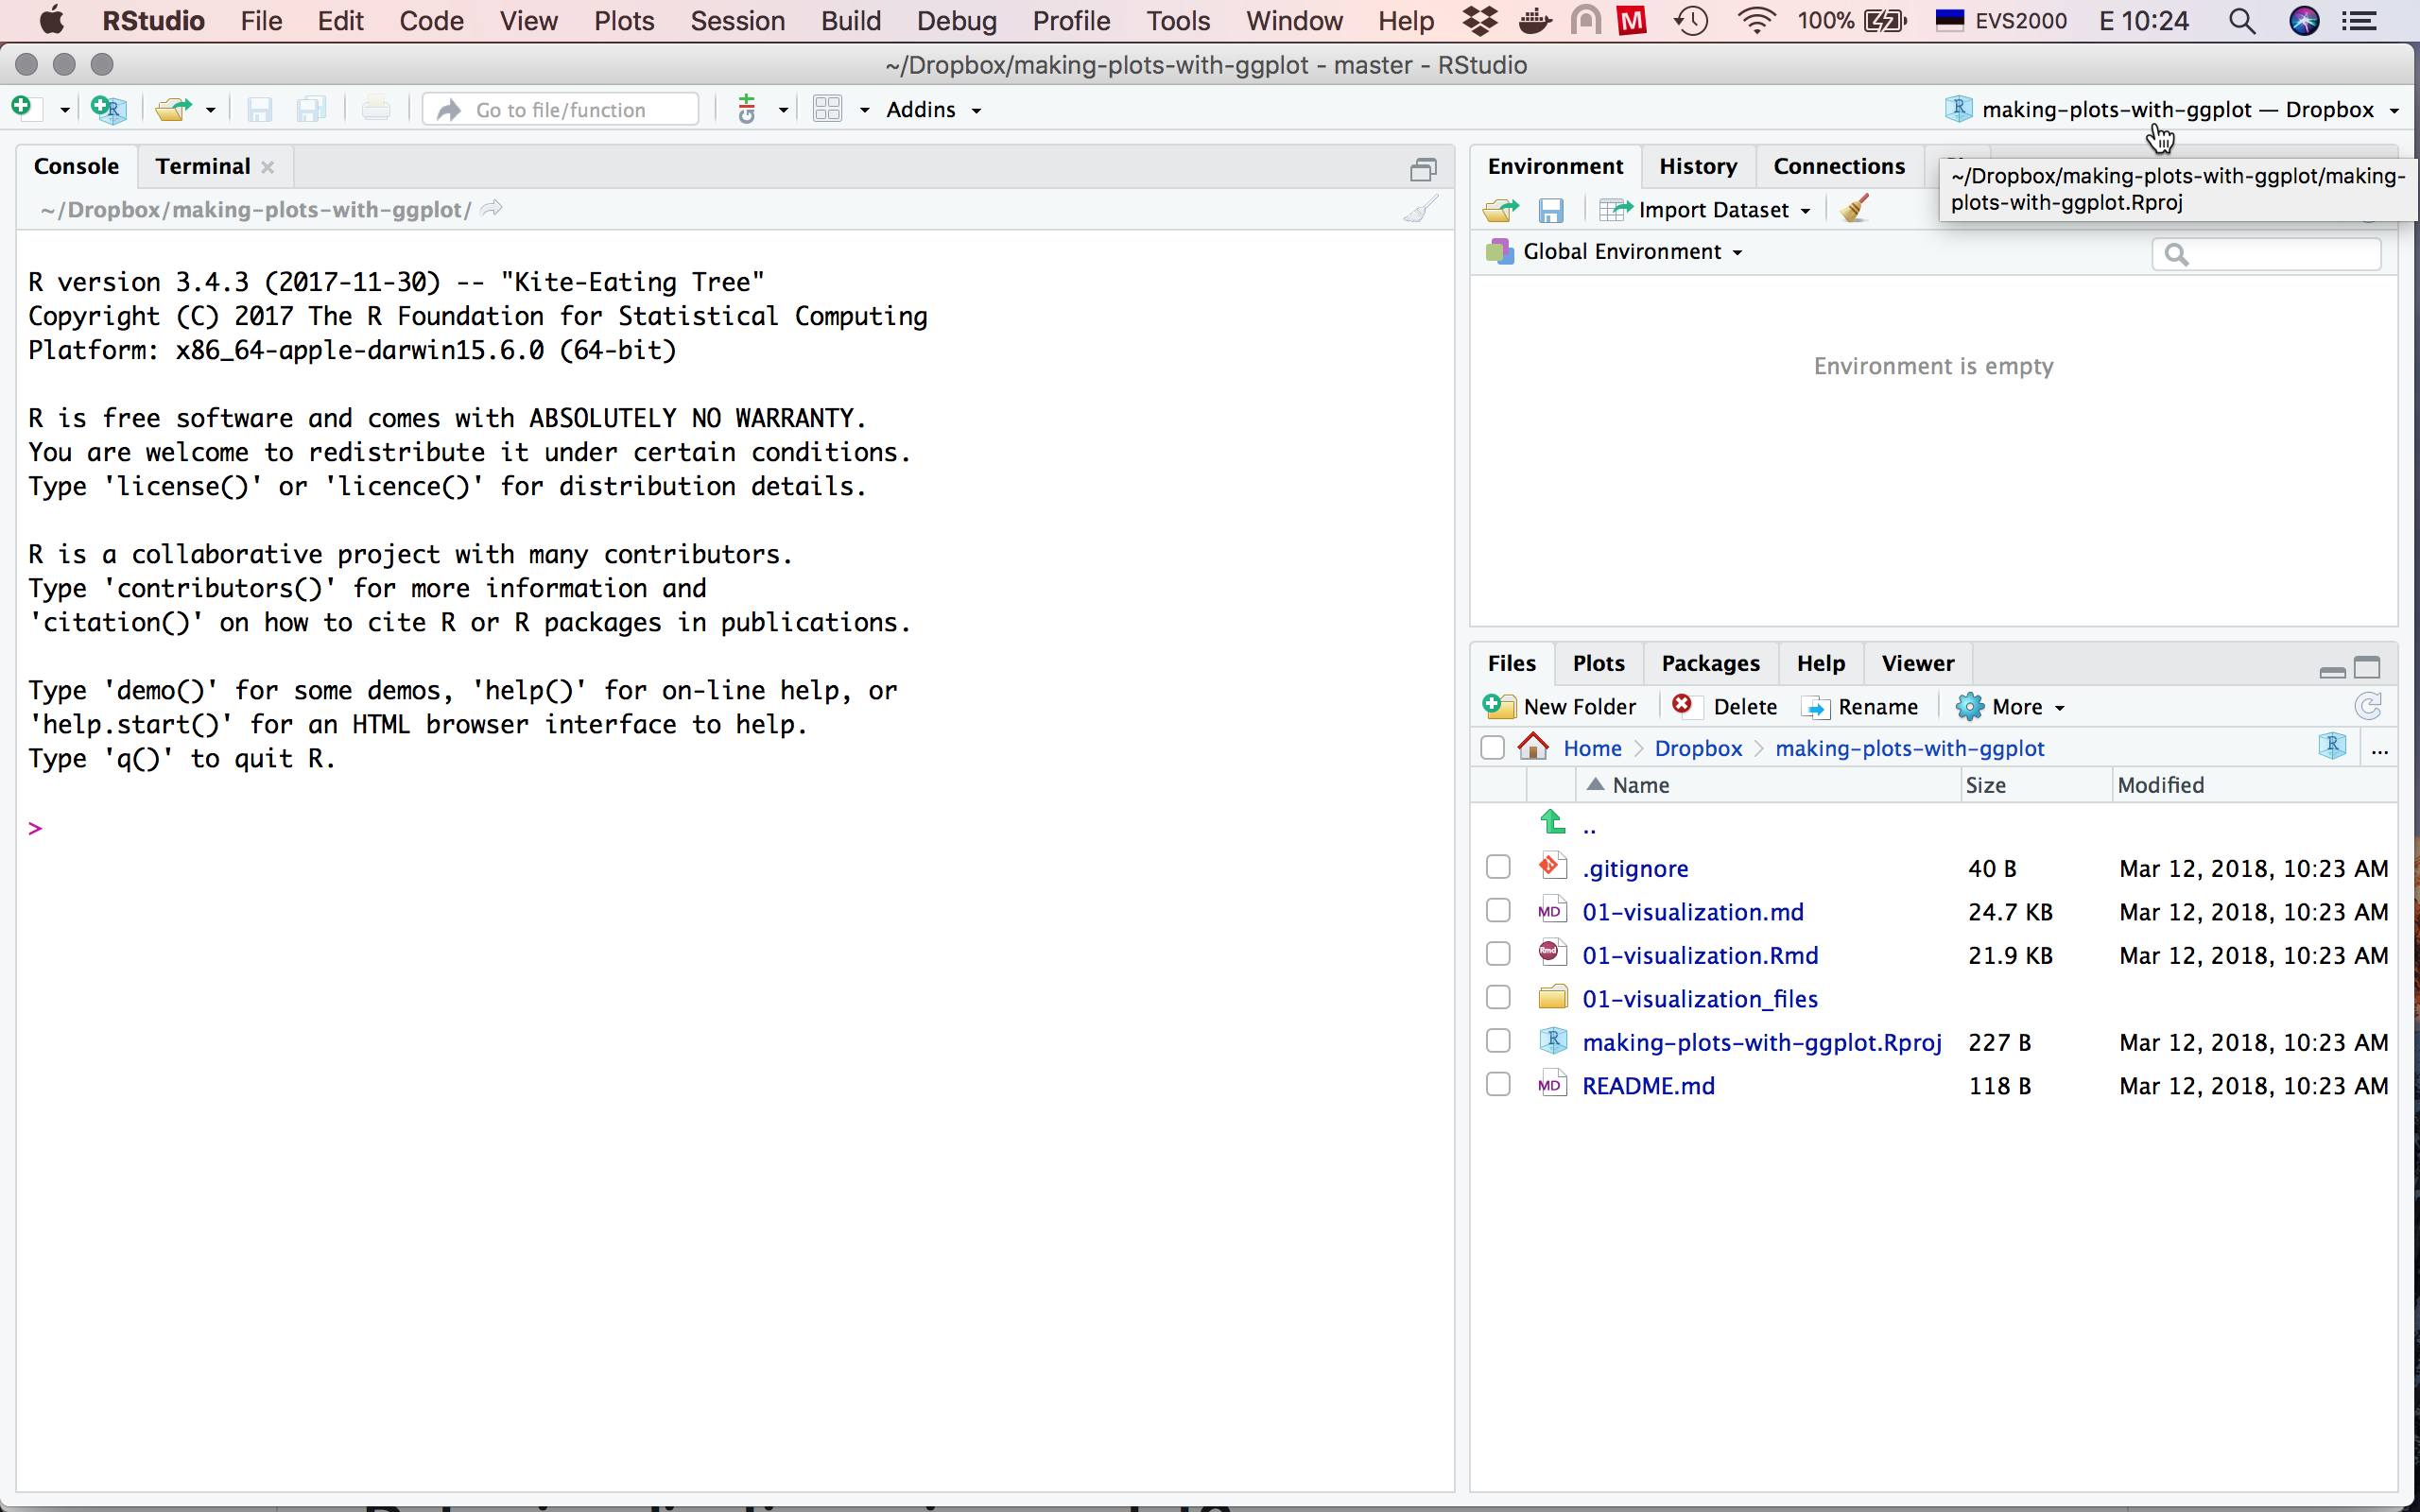Click the Git version control icon
The height and width of the screenshot is (1512, 2420).
(747, 109)
